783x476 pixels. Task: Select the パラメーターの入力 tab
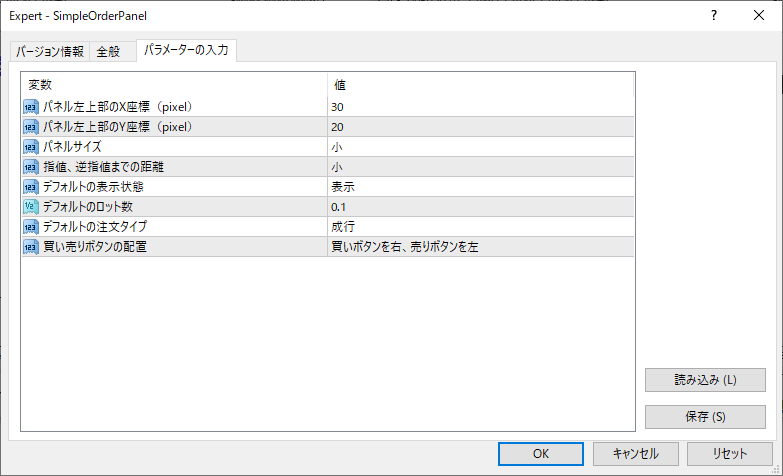(186, 50)
